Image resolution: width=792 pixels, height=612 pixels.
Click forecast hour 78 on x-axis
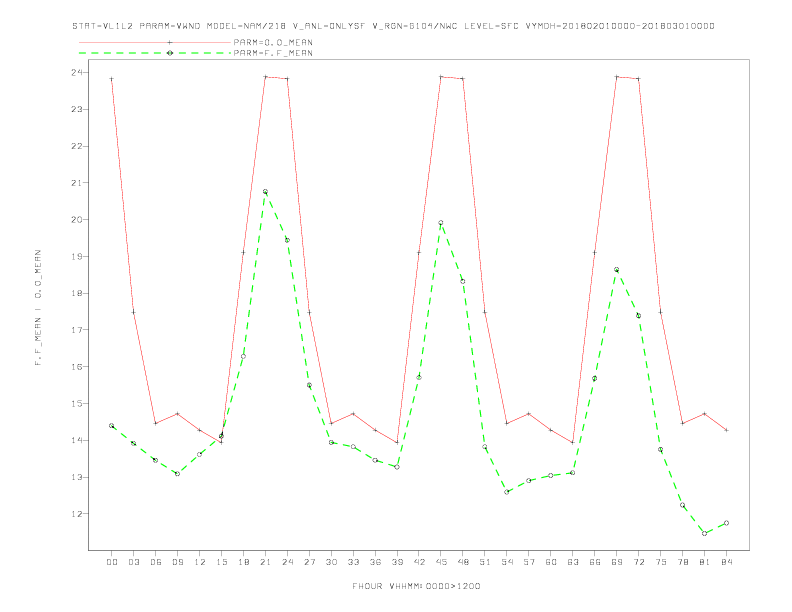click(682, 562)
